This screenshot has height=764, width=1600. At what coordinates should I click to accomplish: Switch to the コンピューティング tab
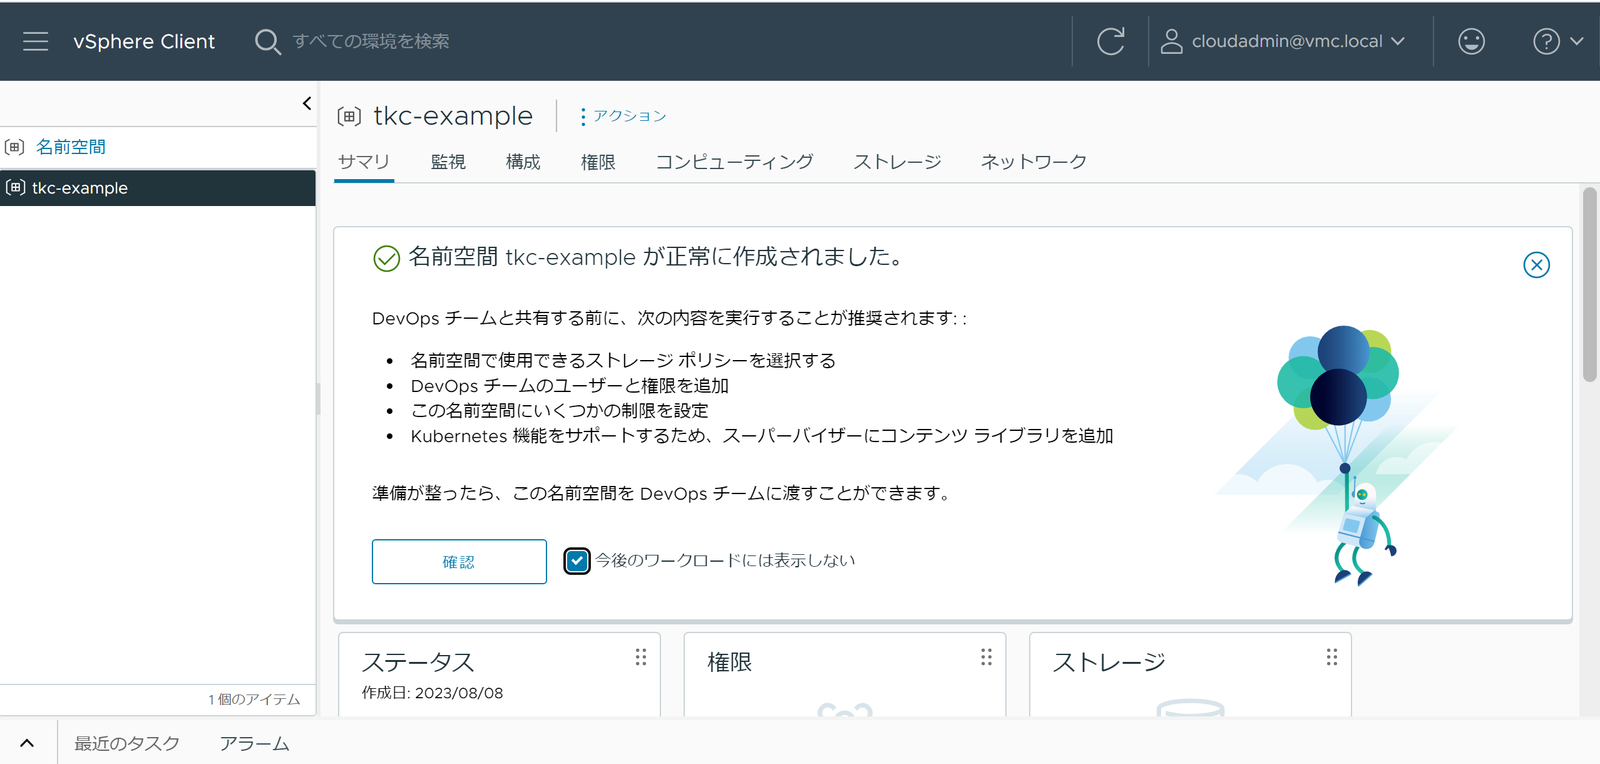click(734, 162)
